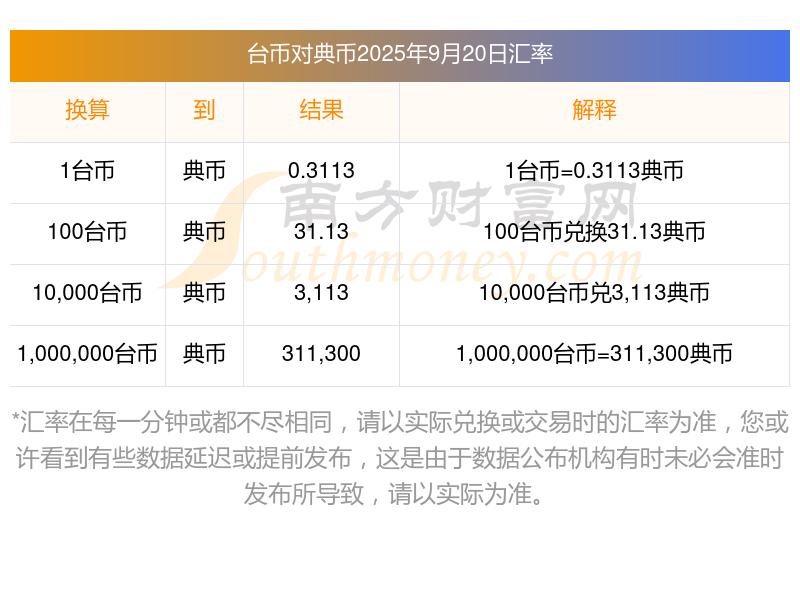Select the cell '100台币'

[x=87, y=232]
